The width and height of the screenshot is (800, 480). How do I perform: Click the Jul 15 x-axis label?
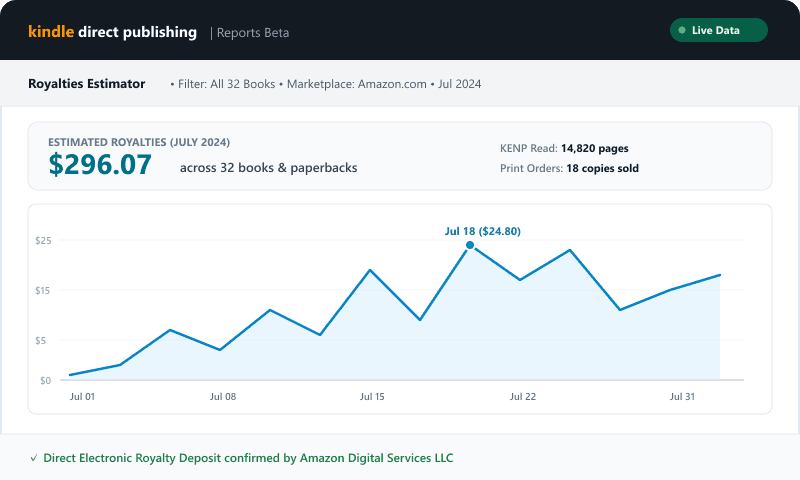pyautogui.click(x=372, y=396)
